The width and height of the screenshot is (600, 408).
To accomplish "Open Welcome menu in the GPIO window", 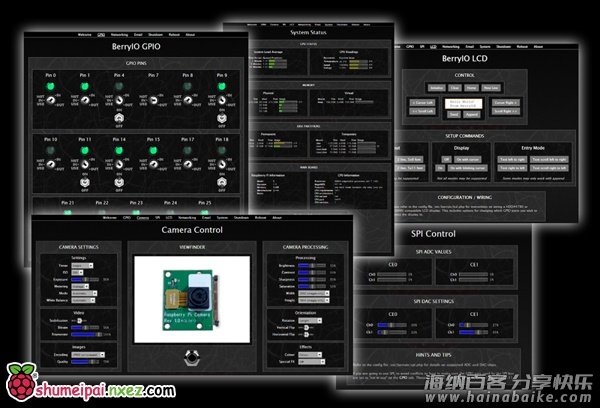I will (85, 35).
